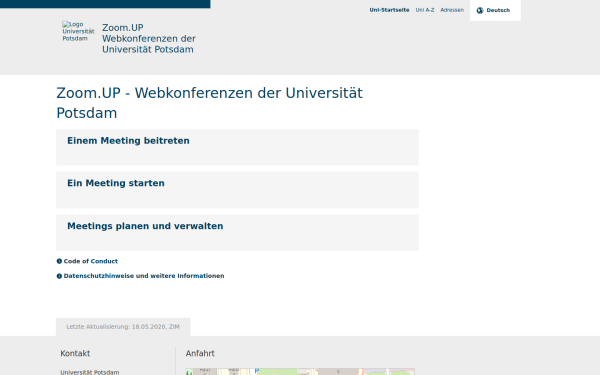Open the Uni A-Z navigation link

pos(425,10)
